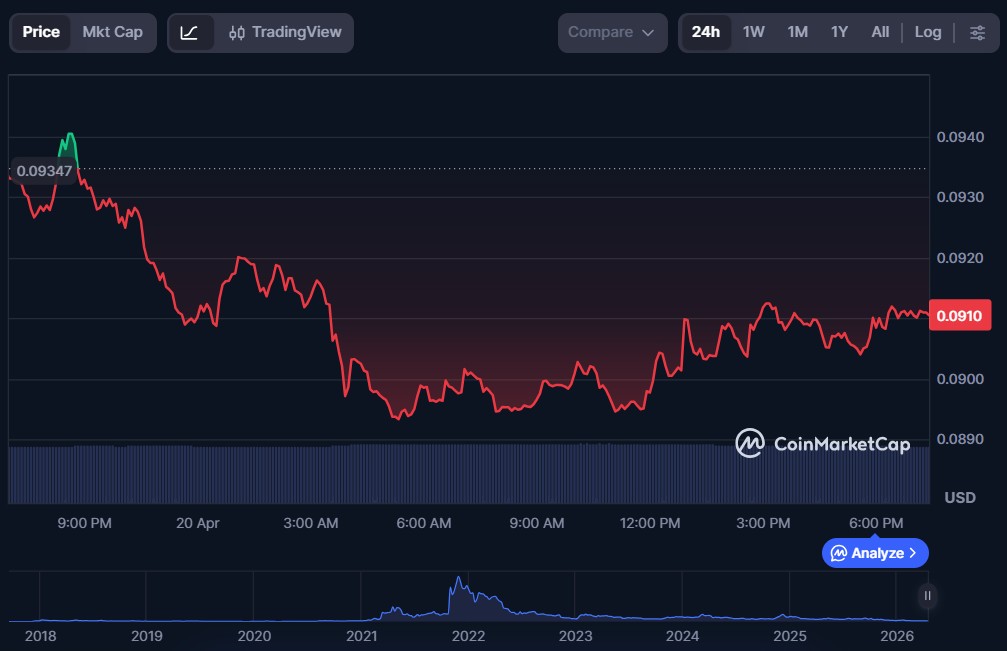The width and height of the screenshot is (1007, 651).
Task: Click the 0.09347 opening price label
Action: [44, 171]
